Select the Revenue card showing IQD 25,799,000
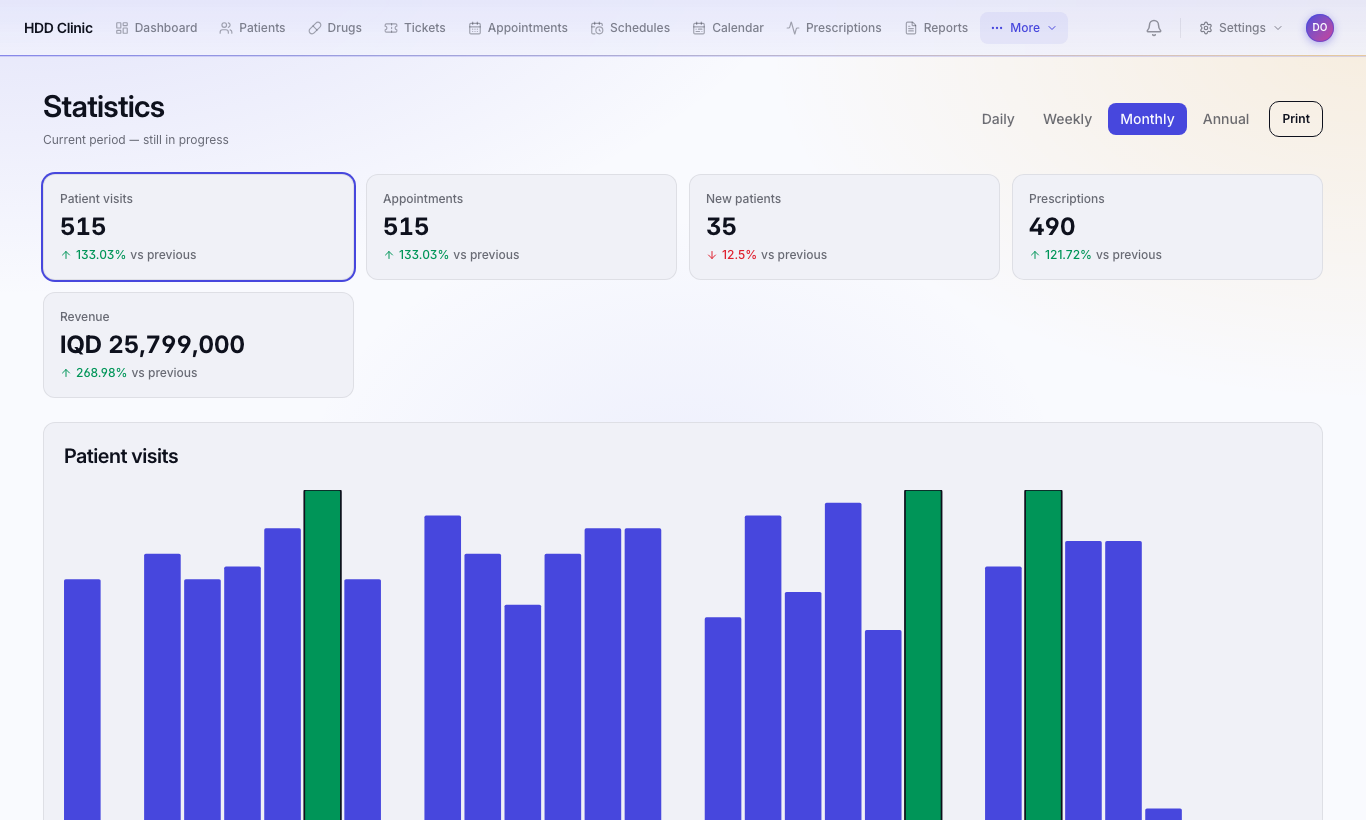Screen dimensions: 1366x820 pos(198,345)
